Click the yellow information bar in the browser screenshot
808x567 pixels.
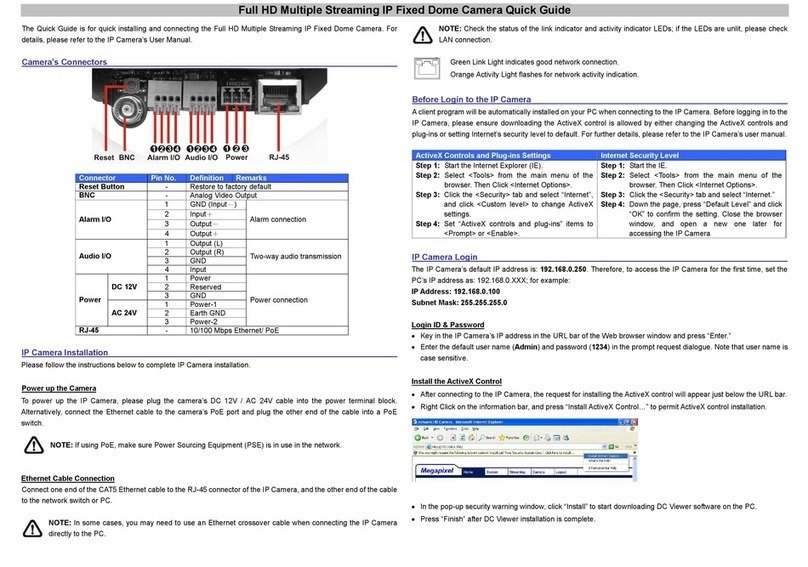tap(523, 453)
